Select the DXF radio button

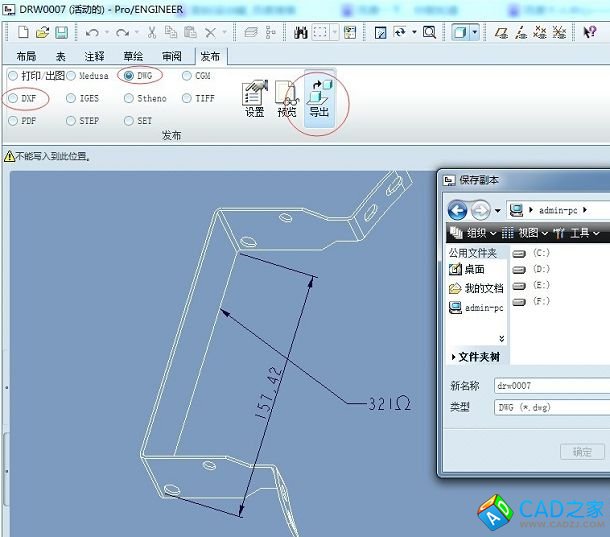[x=13, y=99]
